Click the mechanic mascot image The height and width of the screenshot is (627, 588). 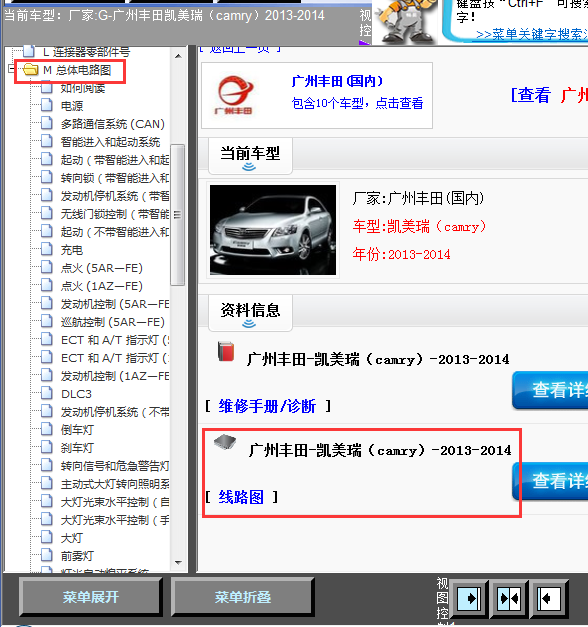(x=405, y=21)
